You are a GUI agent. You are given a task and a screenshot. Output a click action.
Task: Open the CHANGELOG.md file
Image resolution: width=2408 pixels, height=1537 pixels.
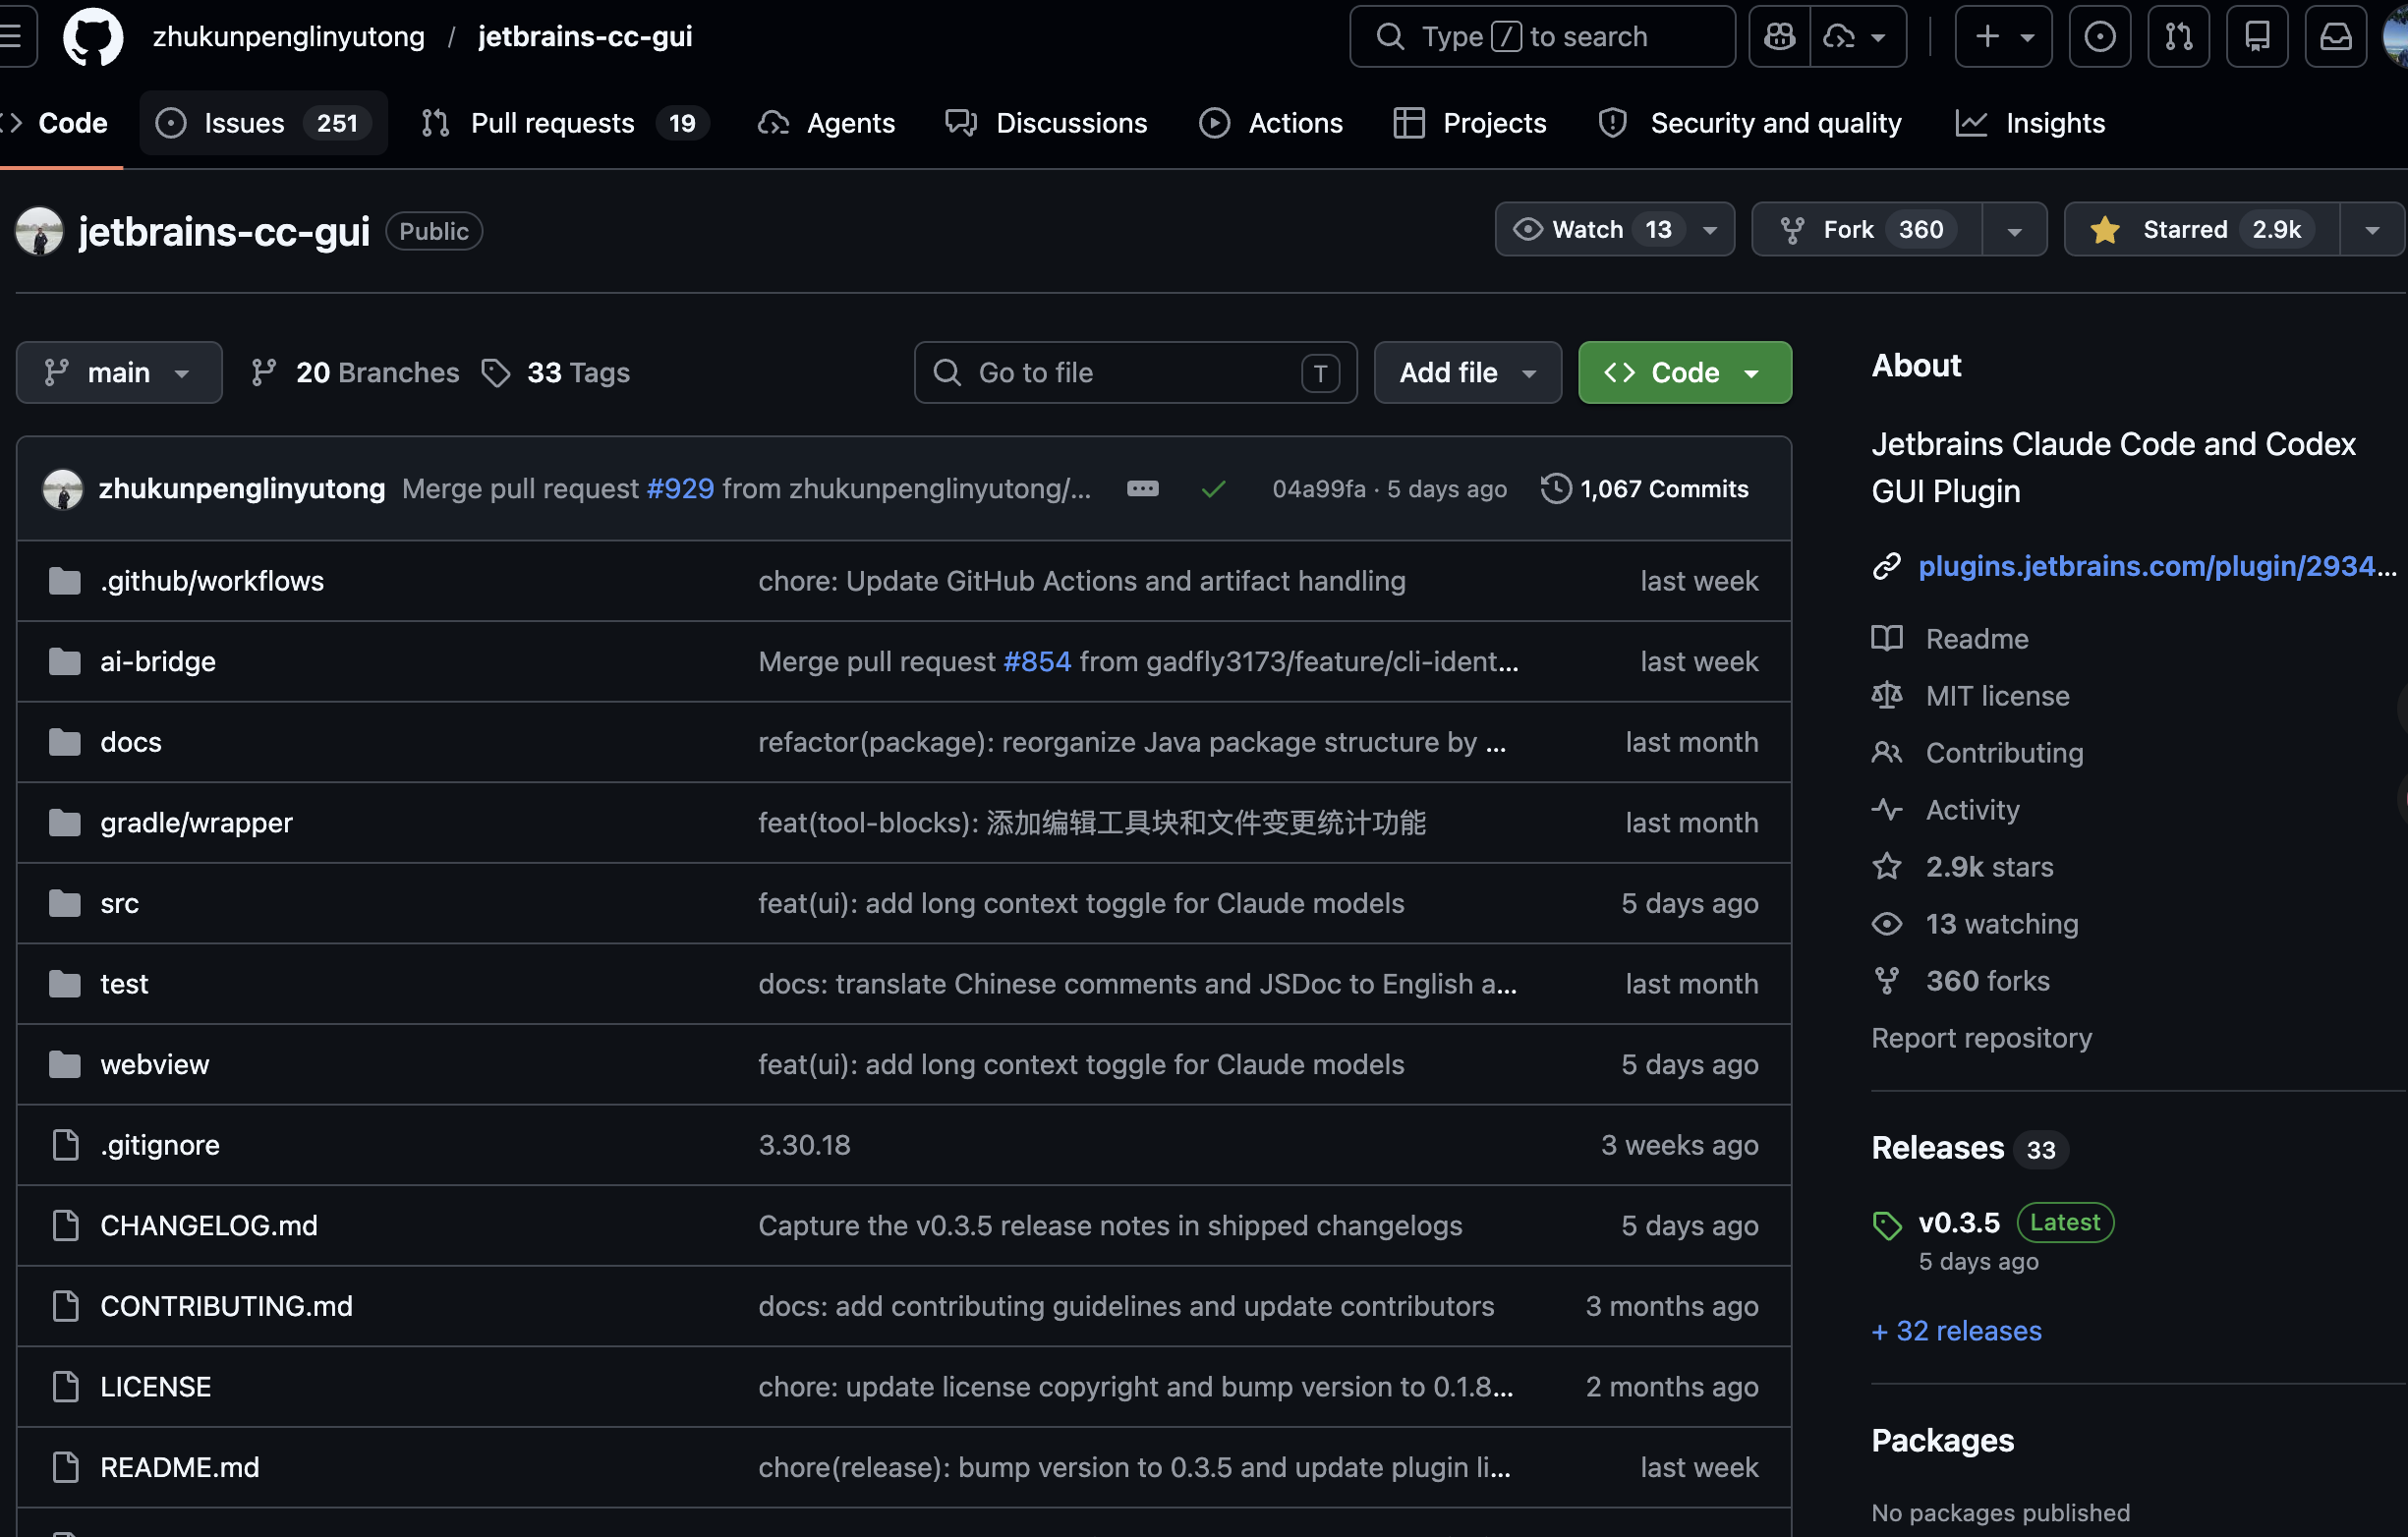click(209, 1226)
